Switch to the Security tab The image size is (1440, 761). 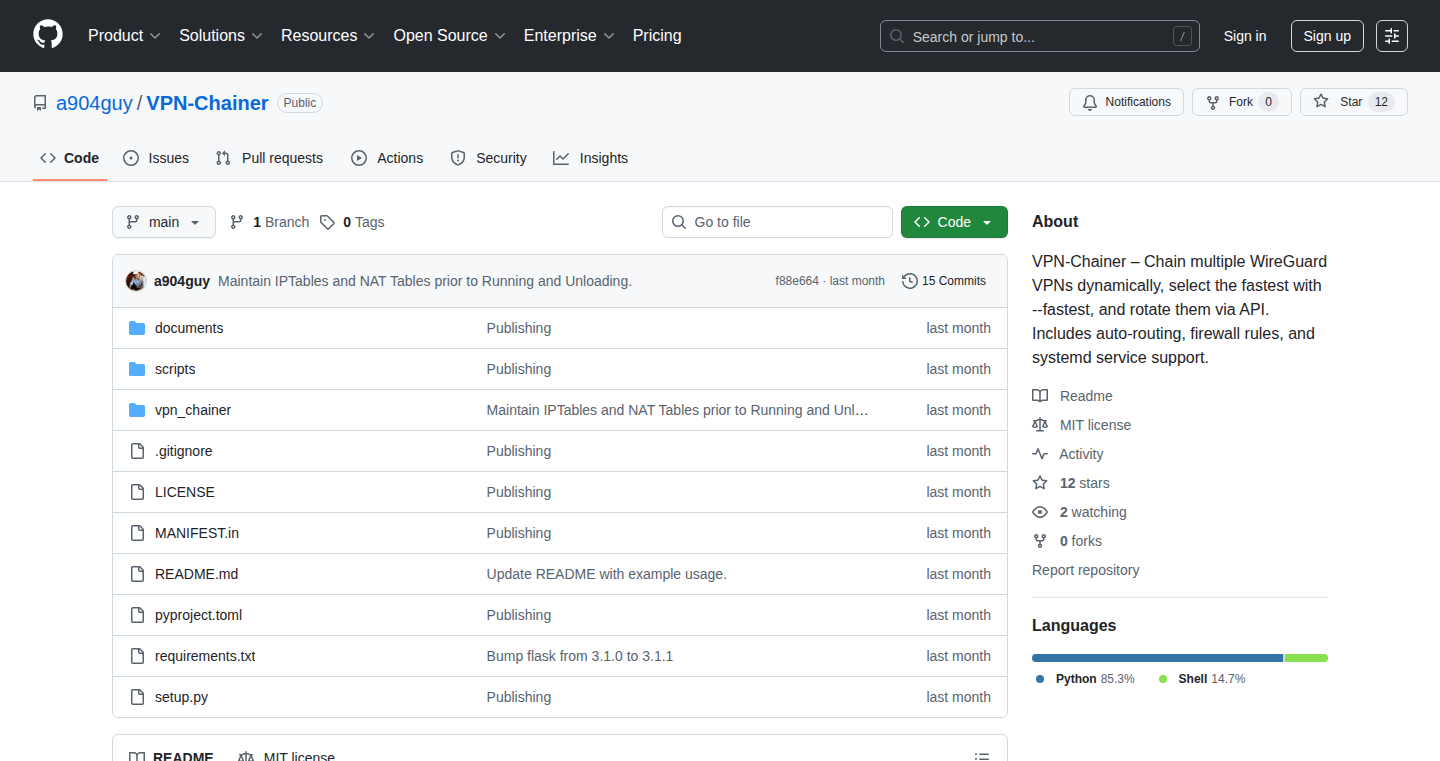tap(488, 158)
